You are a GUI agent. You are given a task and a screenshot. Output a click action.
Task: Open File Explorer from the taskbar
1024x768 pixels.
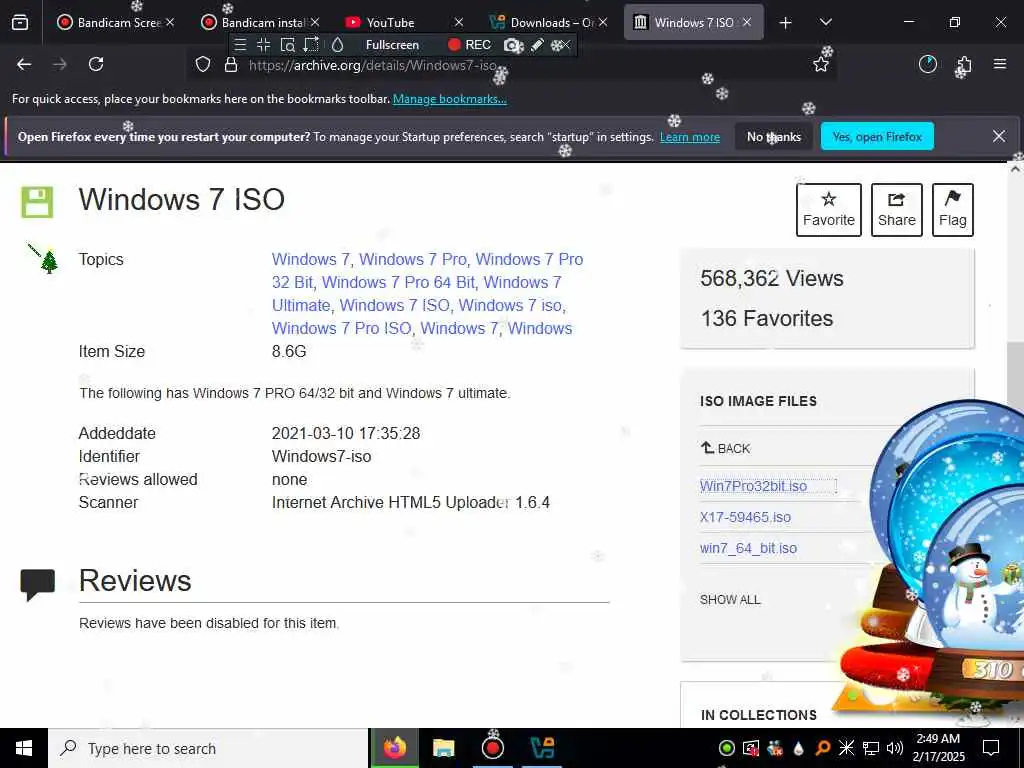pos(443,748)
